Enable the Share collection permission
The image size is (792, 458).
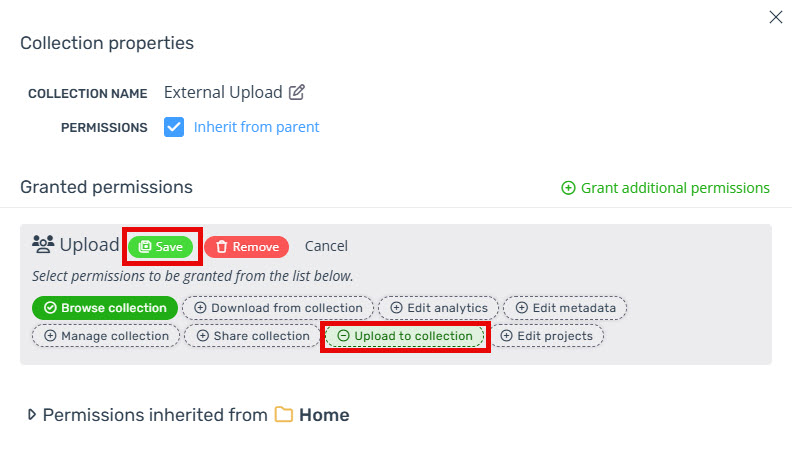click(x=253, y=336)
